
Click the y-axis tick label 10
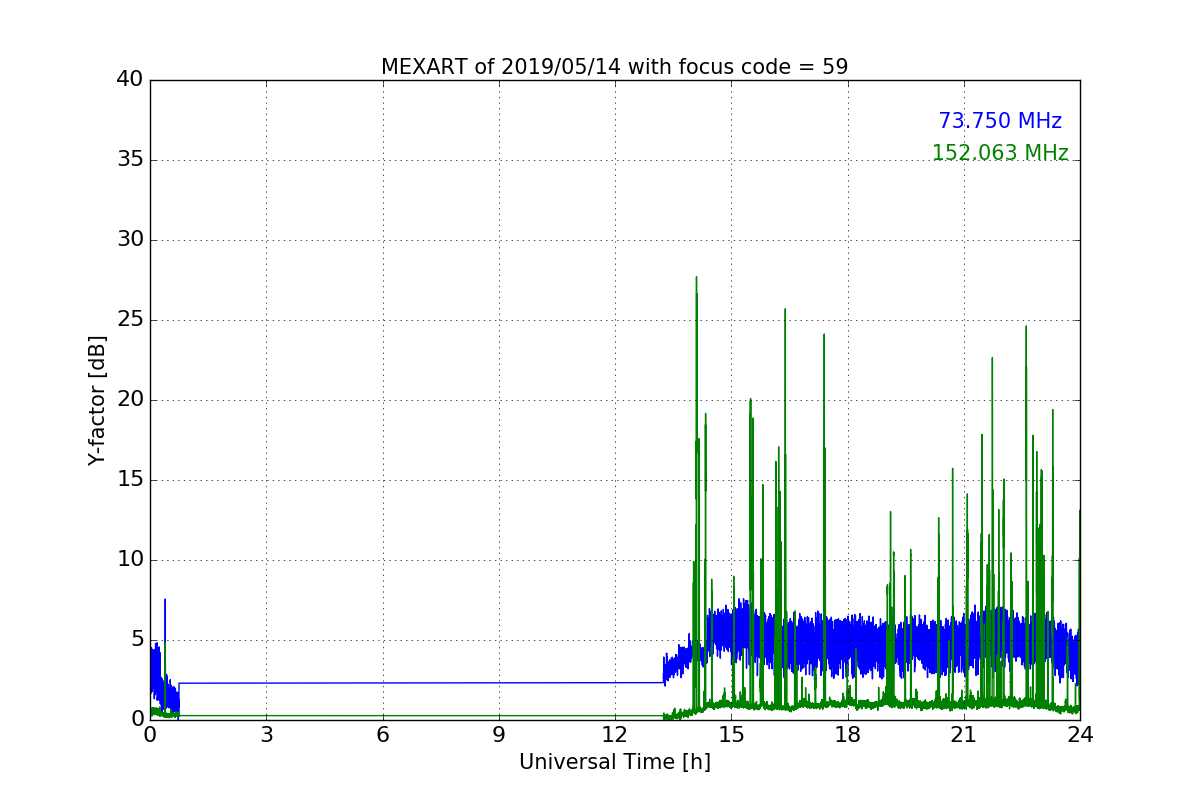[x=130, y=560]
